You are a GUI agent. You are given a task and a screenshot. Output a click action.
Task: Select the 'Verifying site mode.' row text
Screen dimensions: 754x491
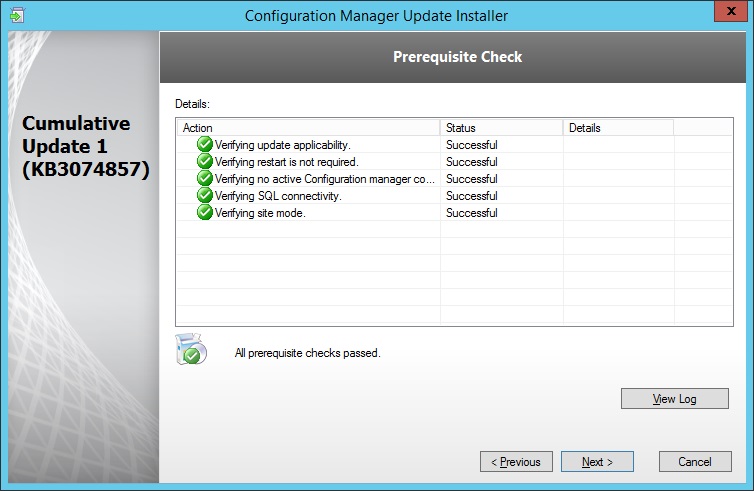[x=259, y=213]
